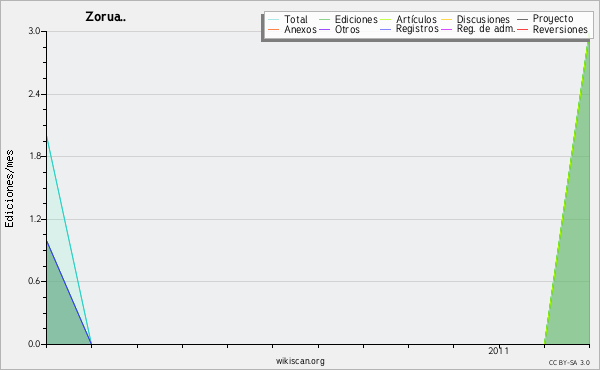This screenshot has height=370, width=600.
Task: Click the Discusiones legend label
Action: tap(483, 19)
